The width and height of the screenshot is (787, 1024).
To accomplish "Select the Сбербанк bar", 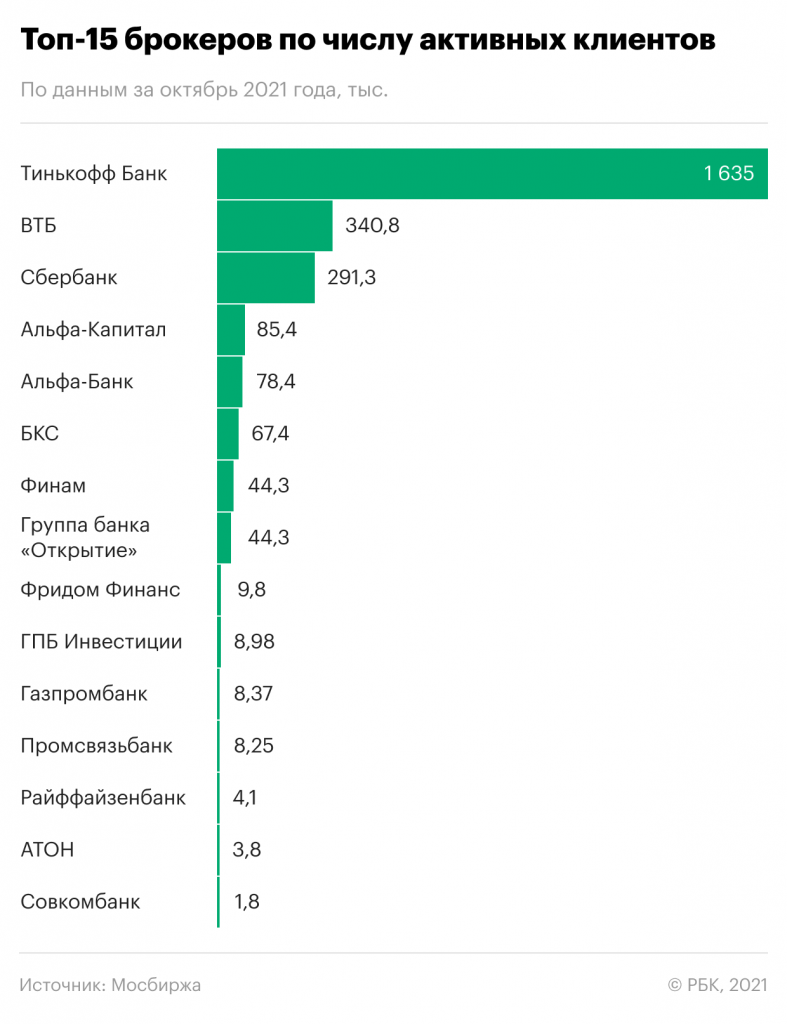I will 266,278.
